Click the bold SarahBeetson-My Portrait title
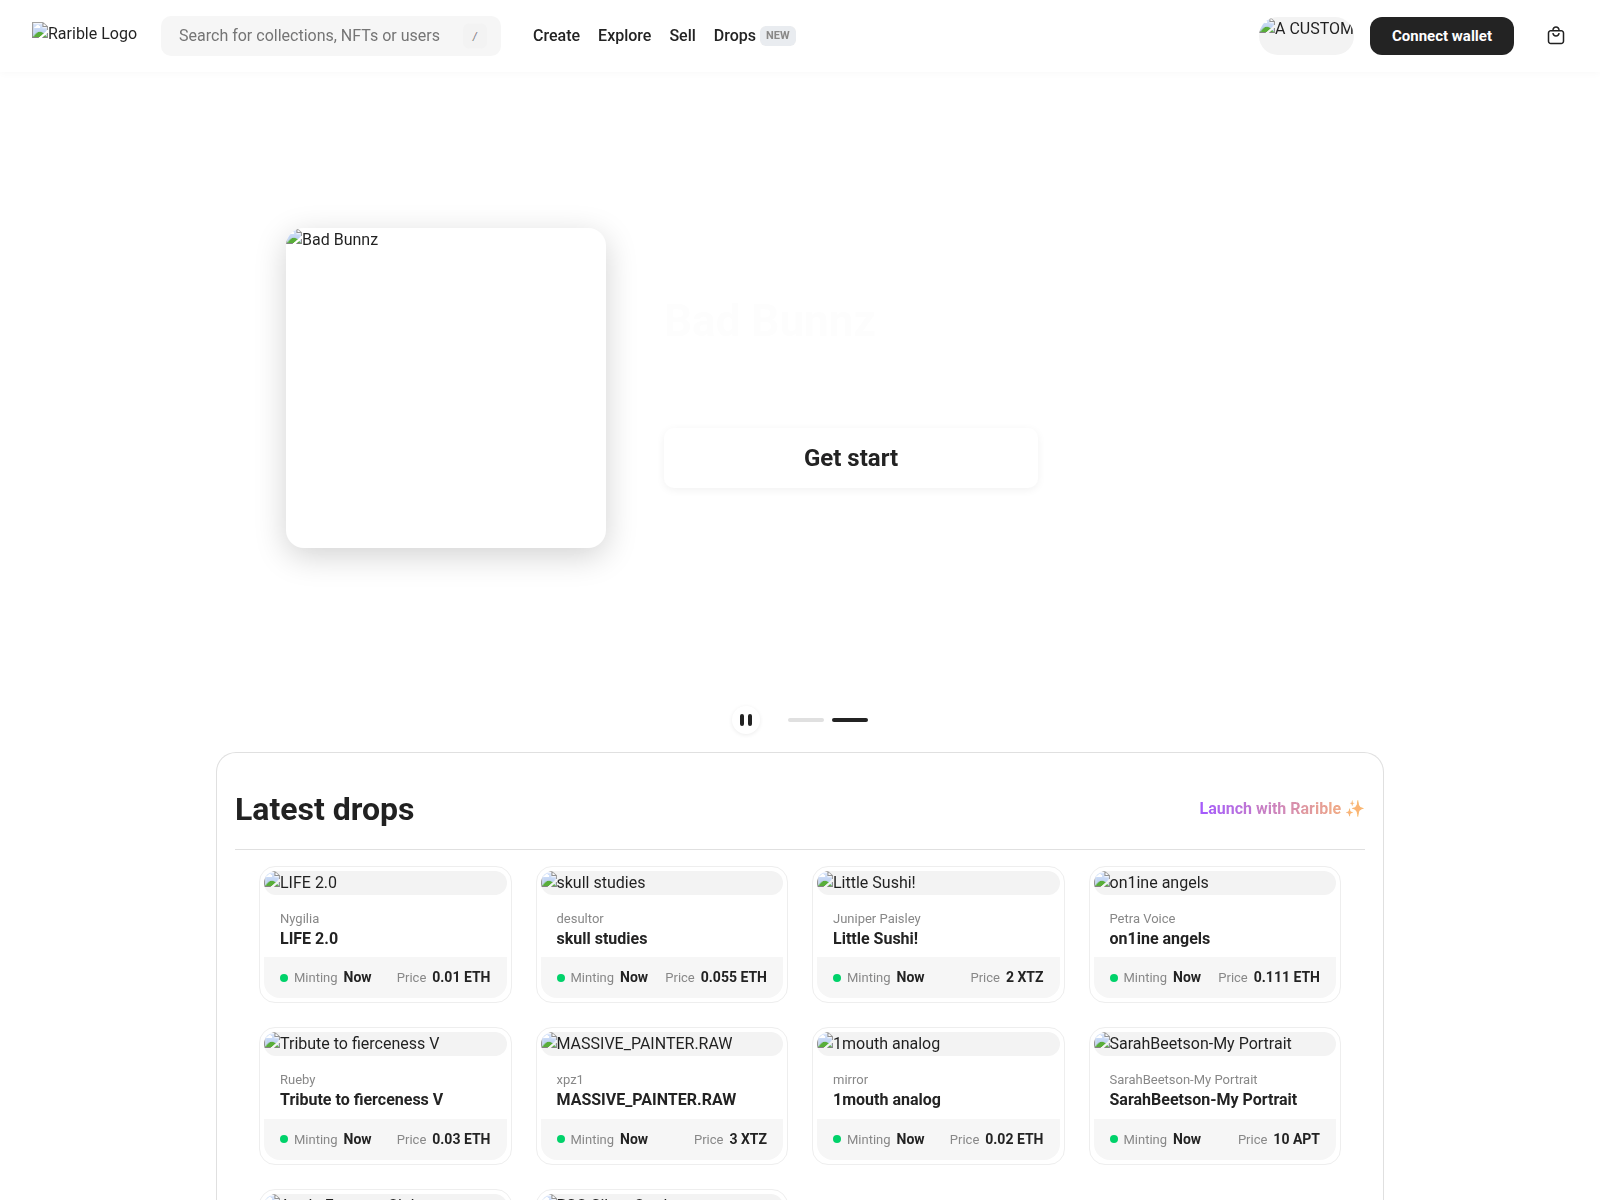The height and width of the screenshot is (1200, 1600). [1203, 1100]
